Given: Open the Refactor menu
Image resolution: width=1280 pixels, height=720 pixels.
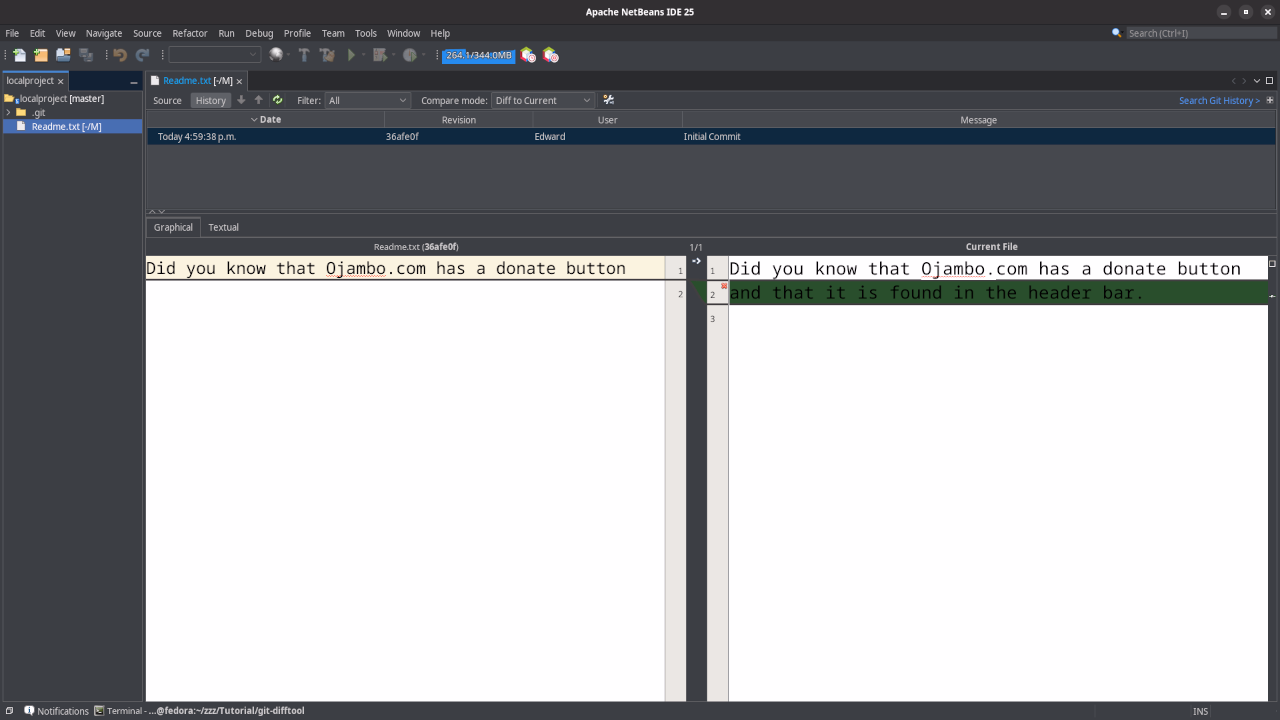Looking at the screenshot, I should [189, 33].
